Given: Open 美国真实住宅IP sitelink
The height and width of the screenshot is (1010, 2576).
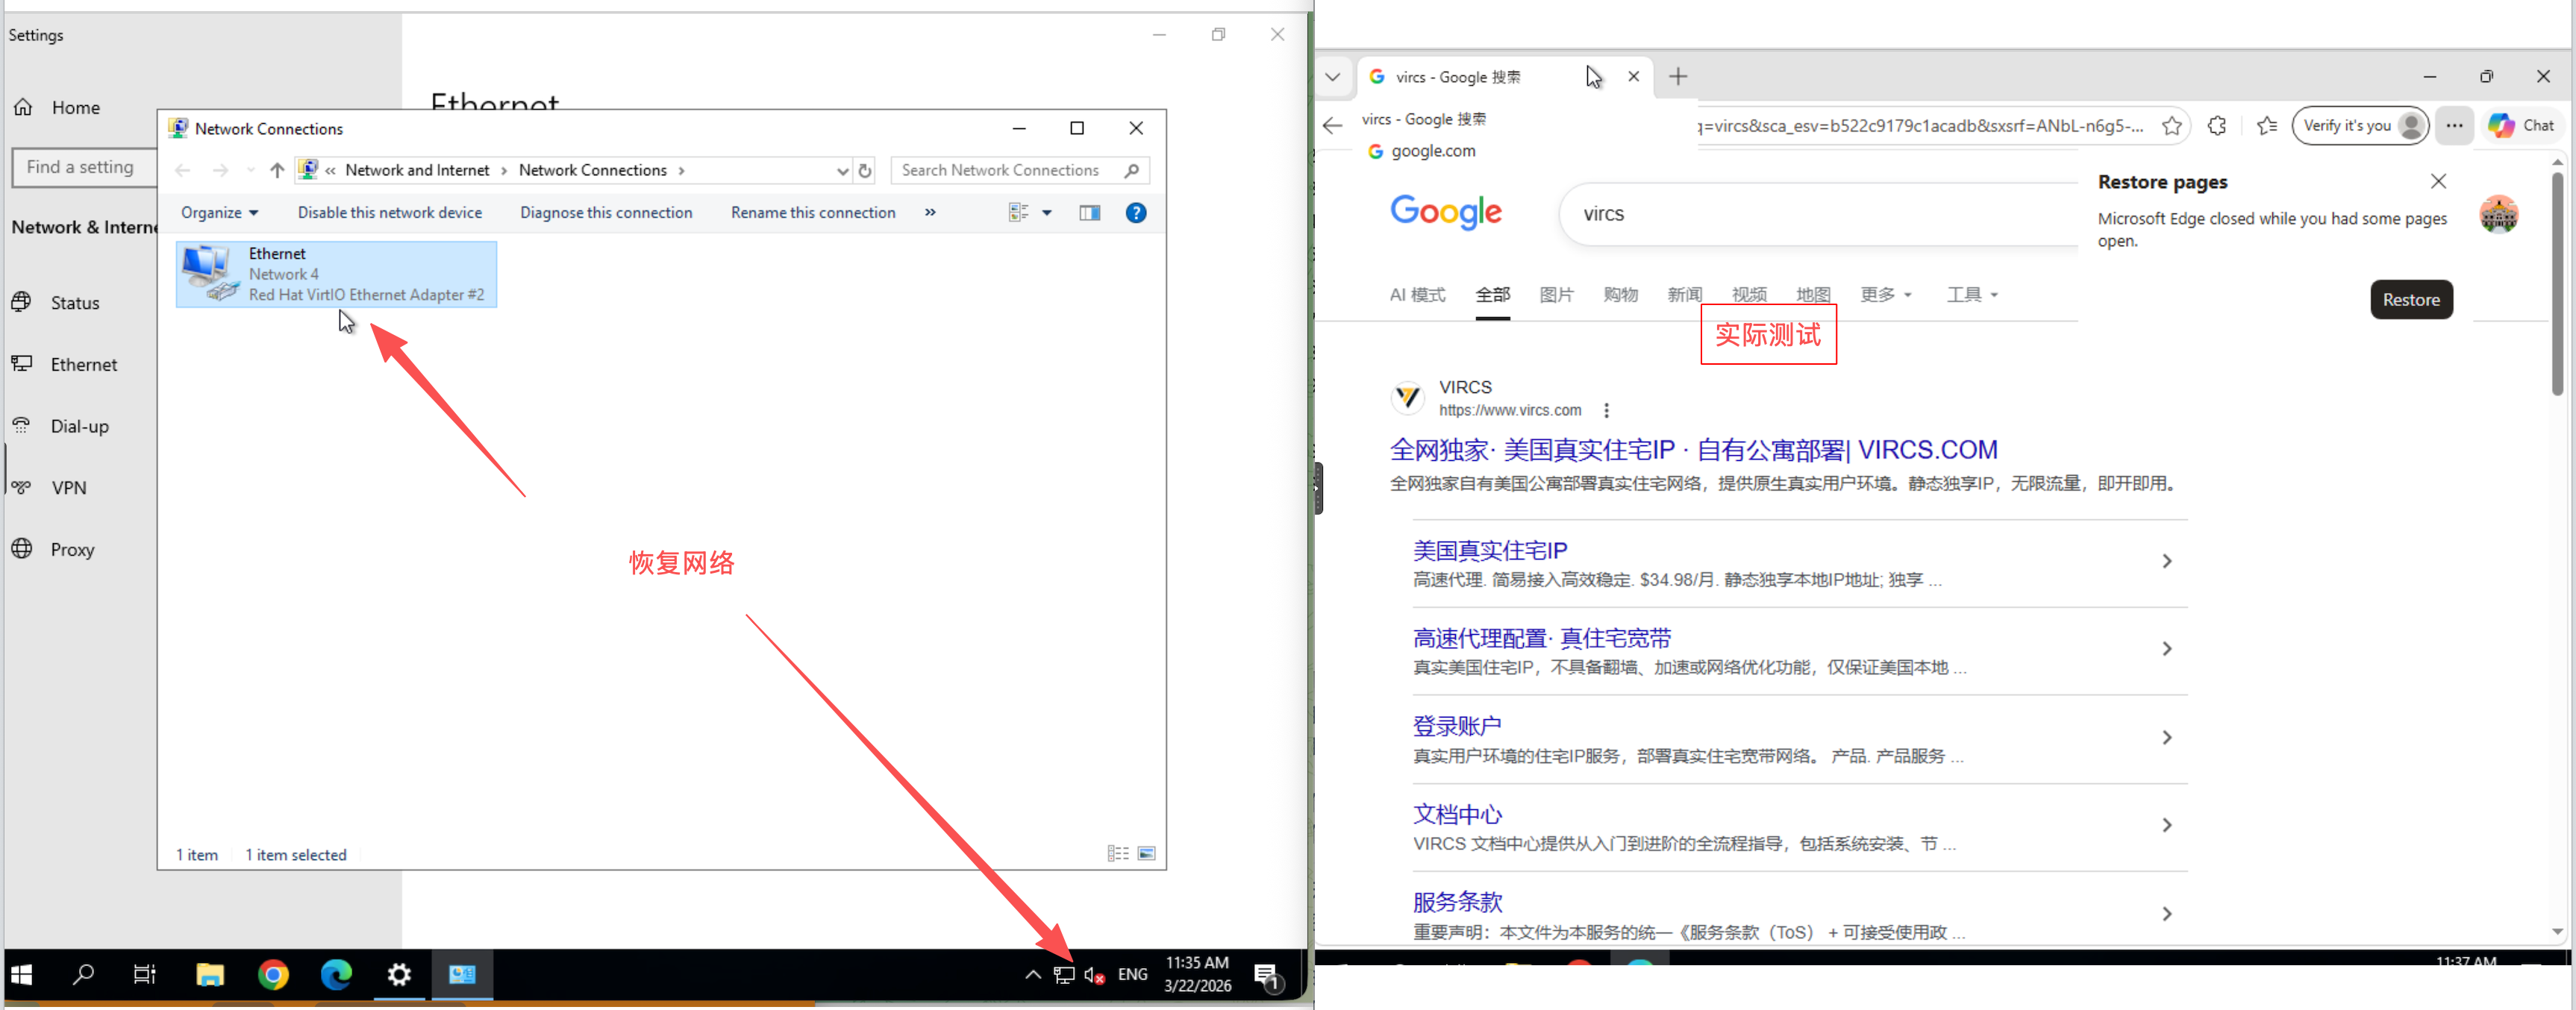Looking at the screenshot, I should tap(1489, 550).
